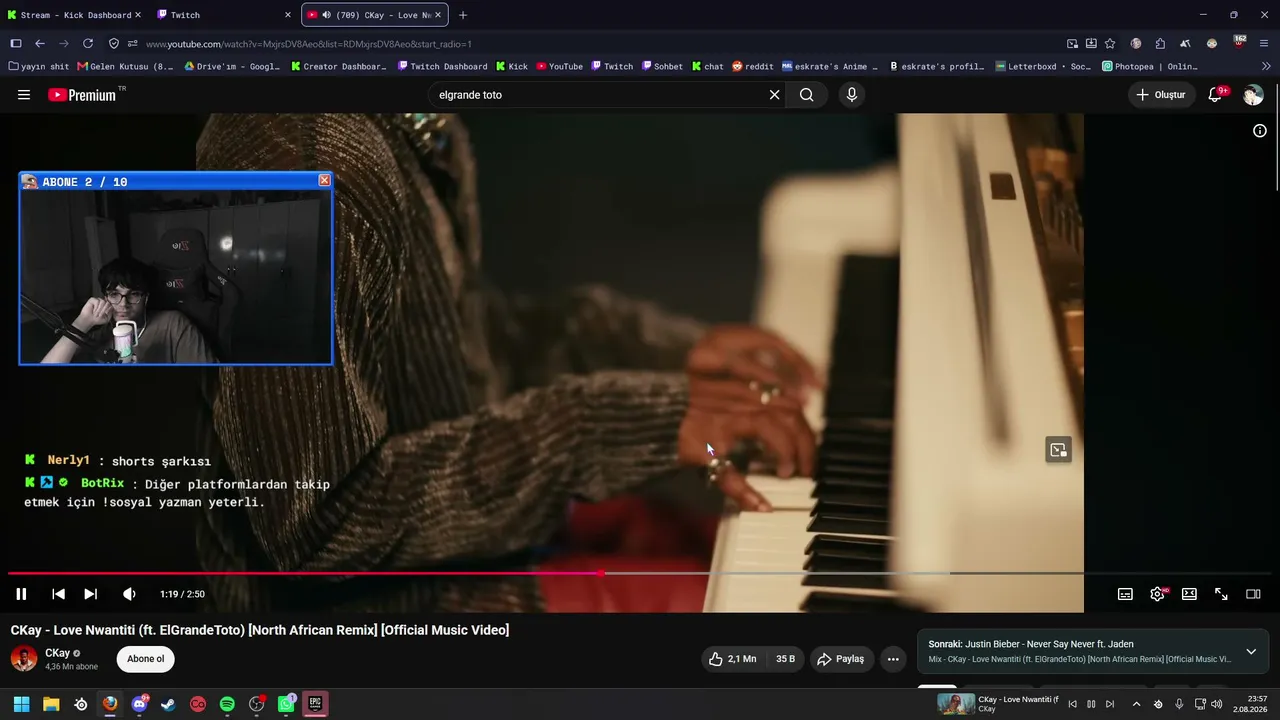Open Steam from the taskbar
This screenshot has width=1280, height=720.
[168, 704]
